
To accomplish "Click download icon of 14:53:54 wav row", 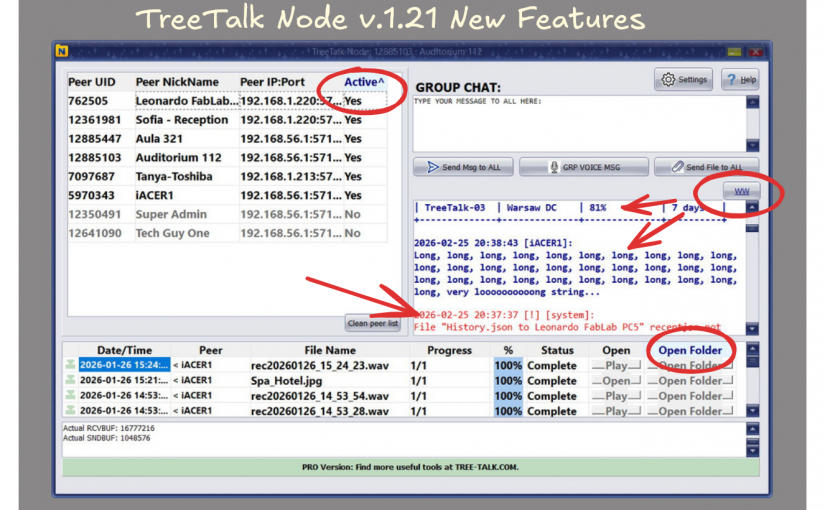I will click(x=71, y=395).
